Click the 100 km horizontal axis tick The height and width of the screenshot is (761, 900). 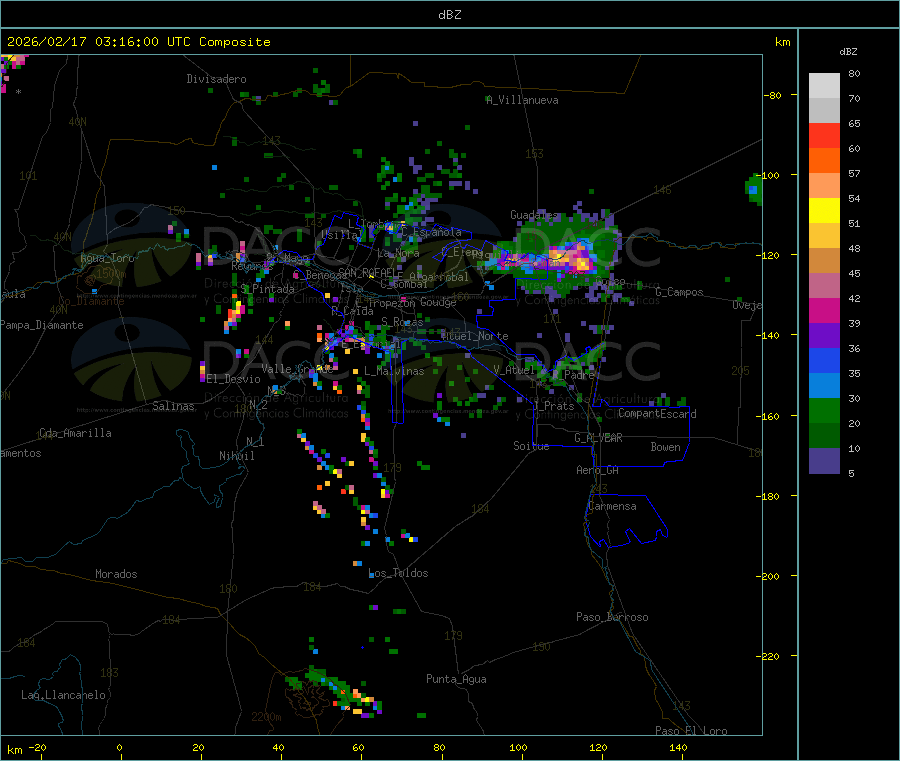tap(518, 747)
